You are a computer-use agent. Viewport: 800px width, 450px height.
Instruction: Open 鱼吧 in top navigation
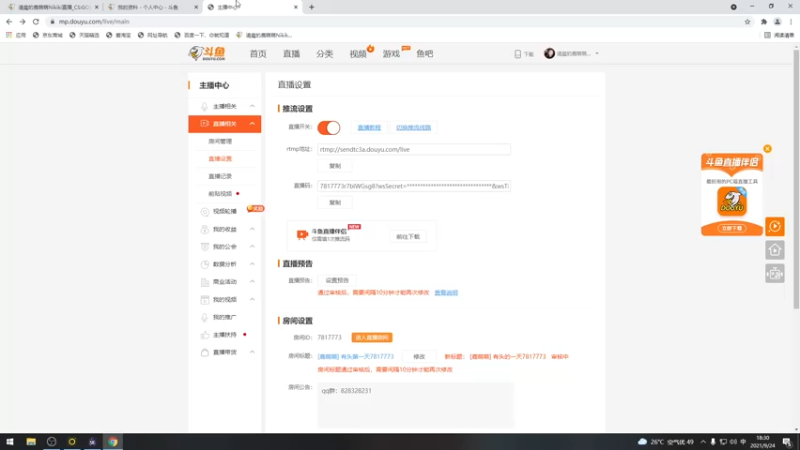(424, 54)
